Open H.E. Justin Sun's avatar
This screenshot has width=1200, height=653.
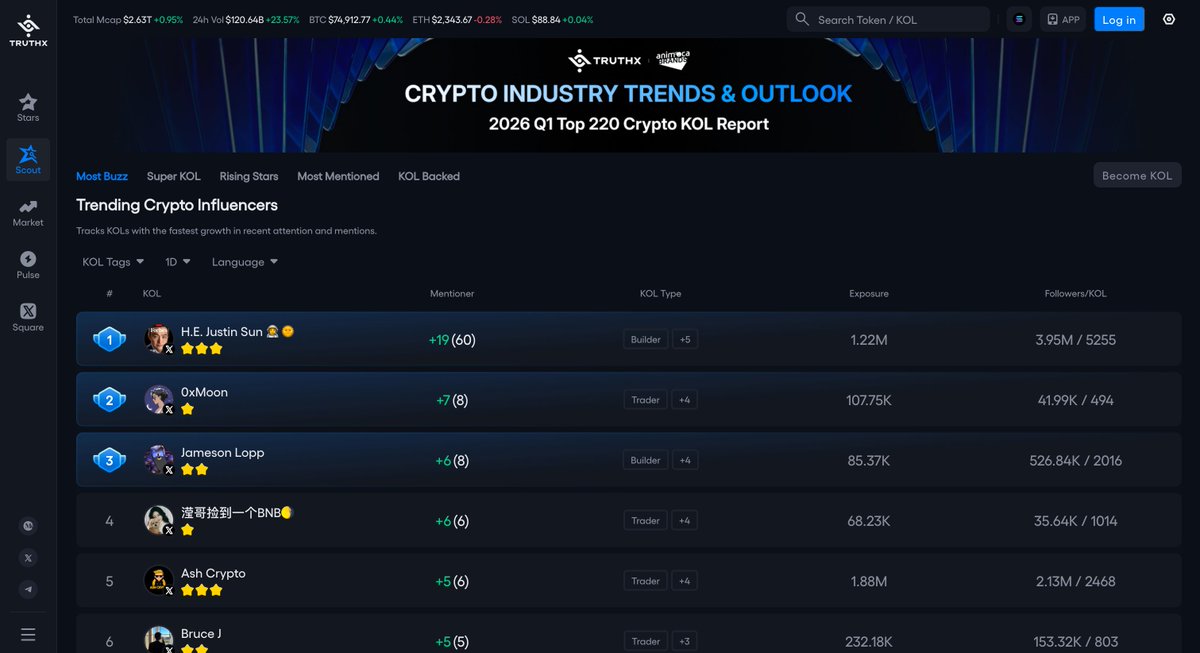158,339
